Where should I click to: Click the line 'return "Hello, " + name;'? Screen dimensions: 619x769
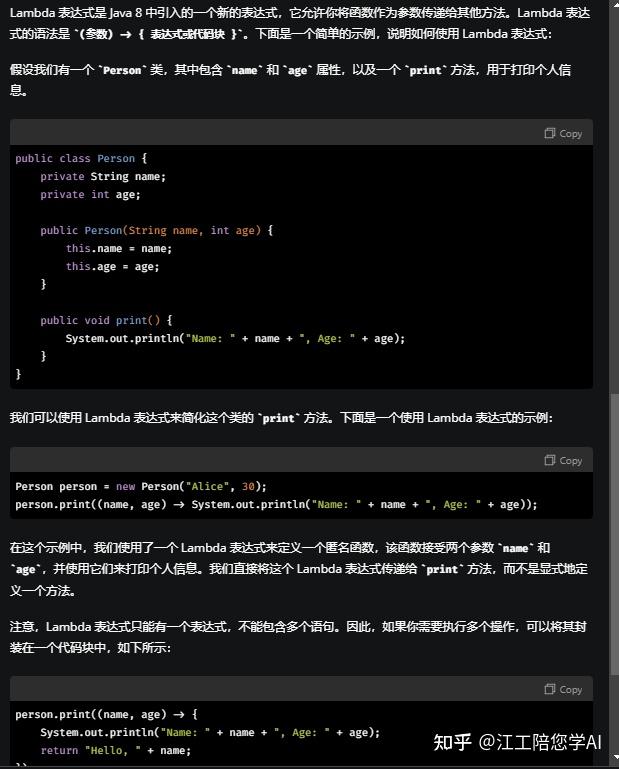click(x=115, y=750)
